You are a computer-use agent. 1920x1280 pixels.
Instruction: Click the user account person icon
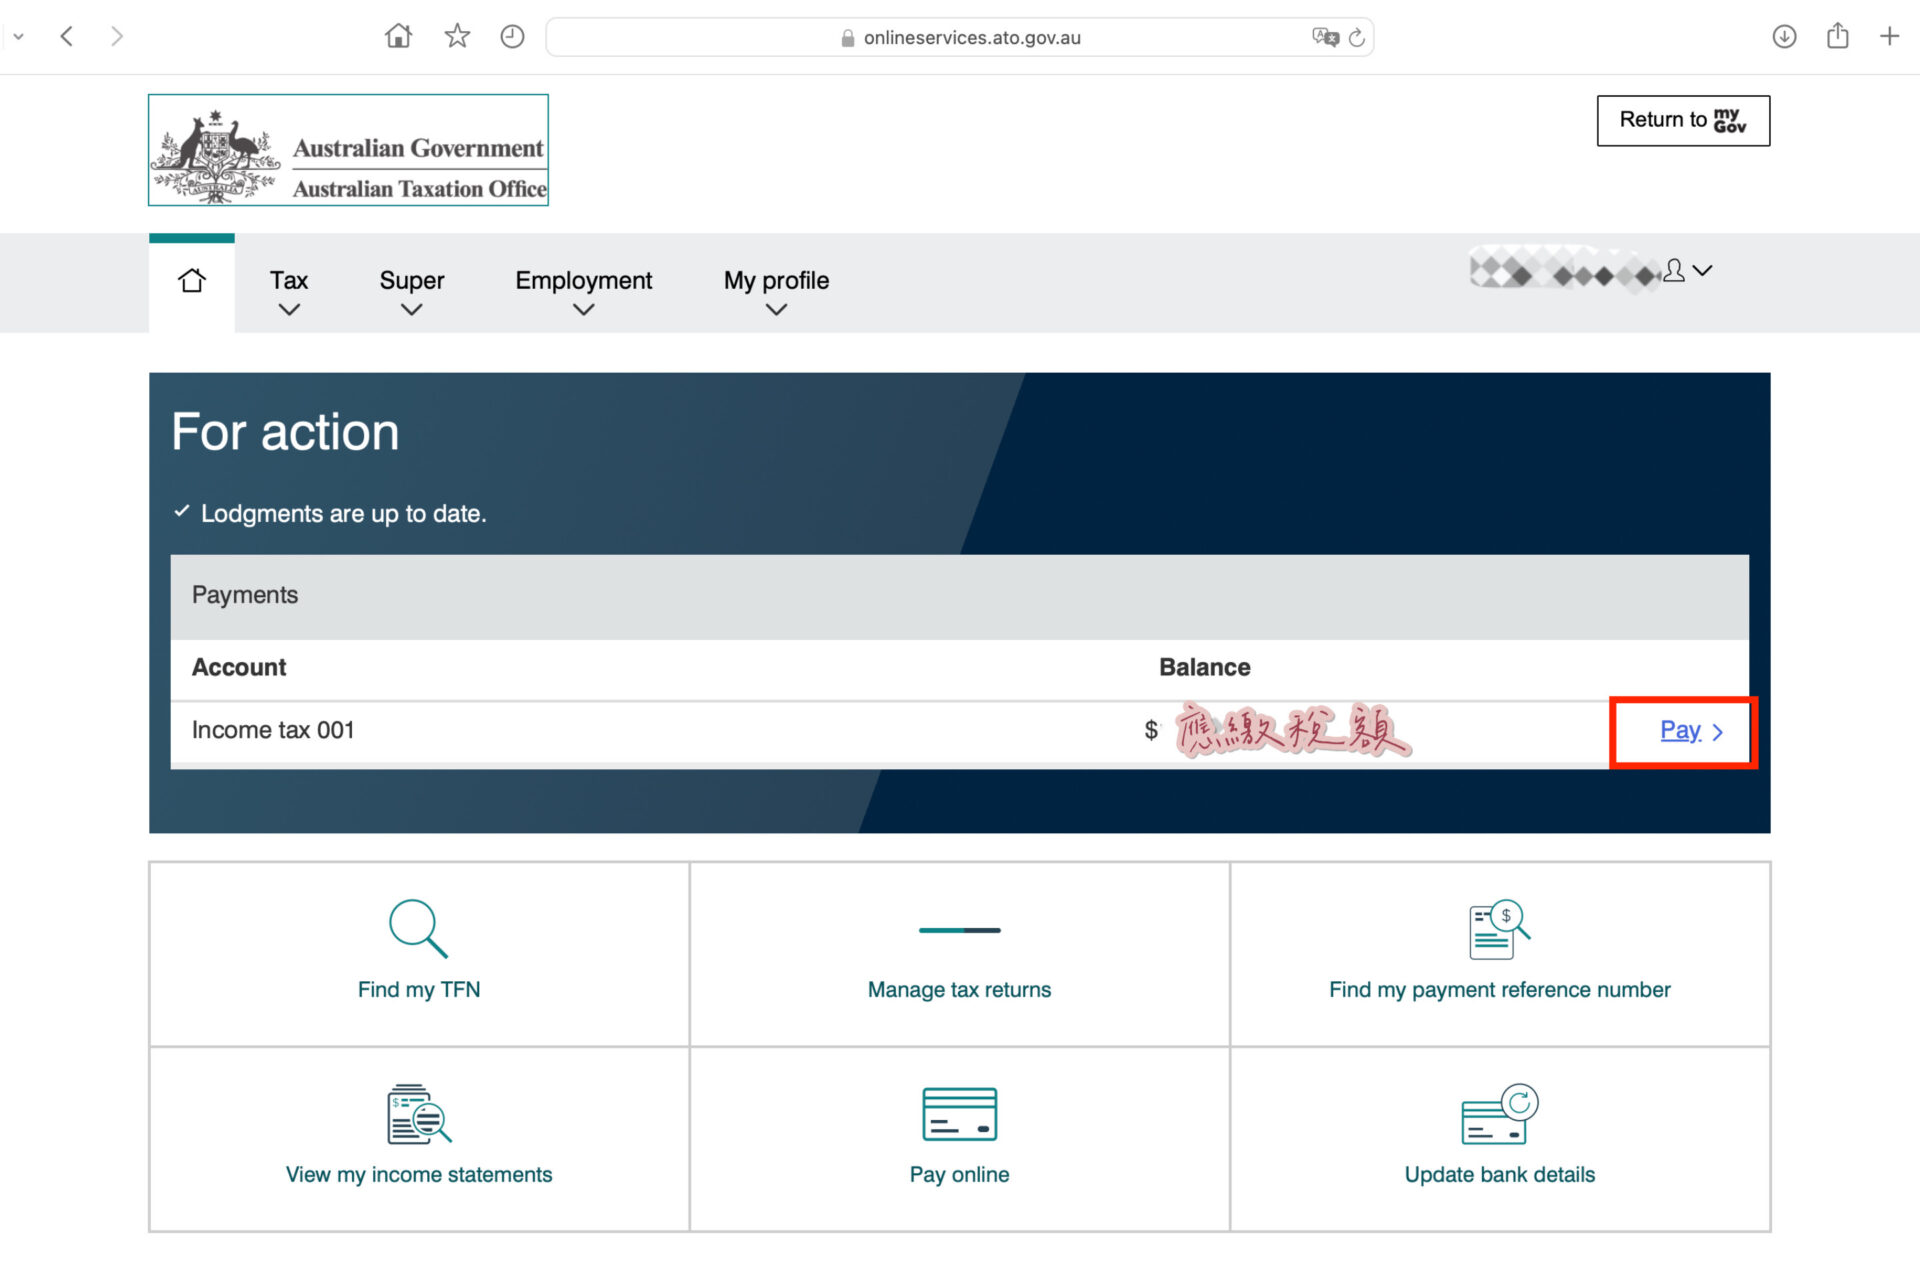click(1673, 270)
